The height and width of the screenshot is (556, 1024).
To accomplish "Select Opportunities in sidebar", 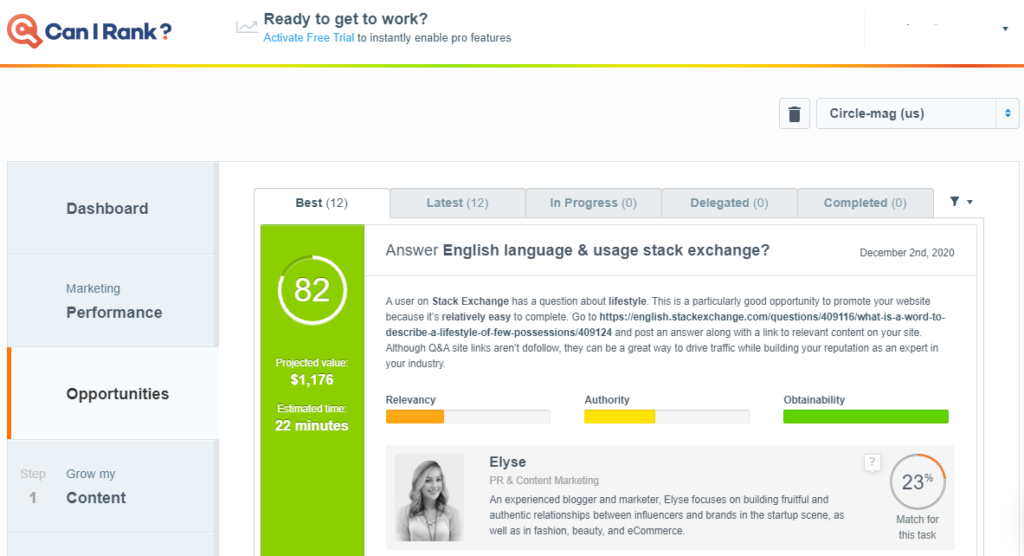I will click(112, 393).
